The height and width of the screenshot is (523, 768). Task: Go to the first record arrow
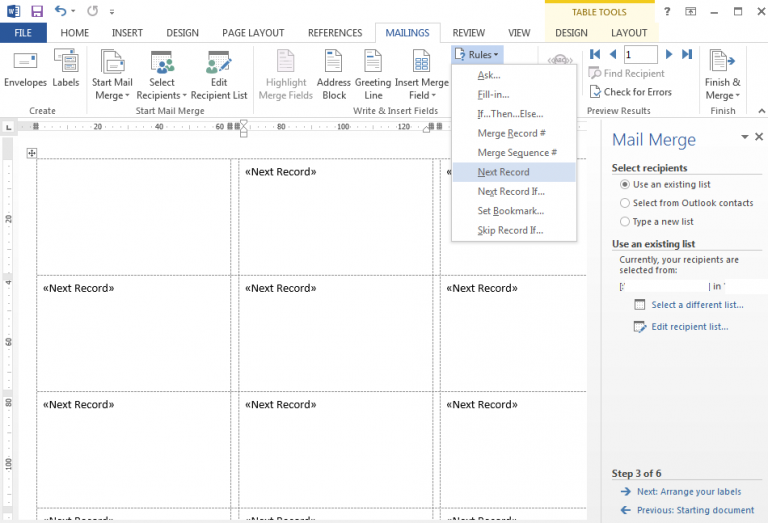point(595,54)
